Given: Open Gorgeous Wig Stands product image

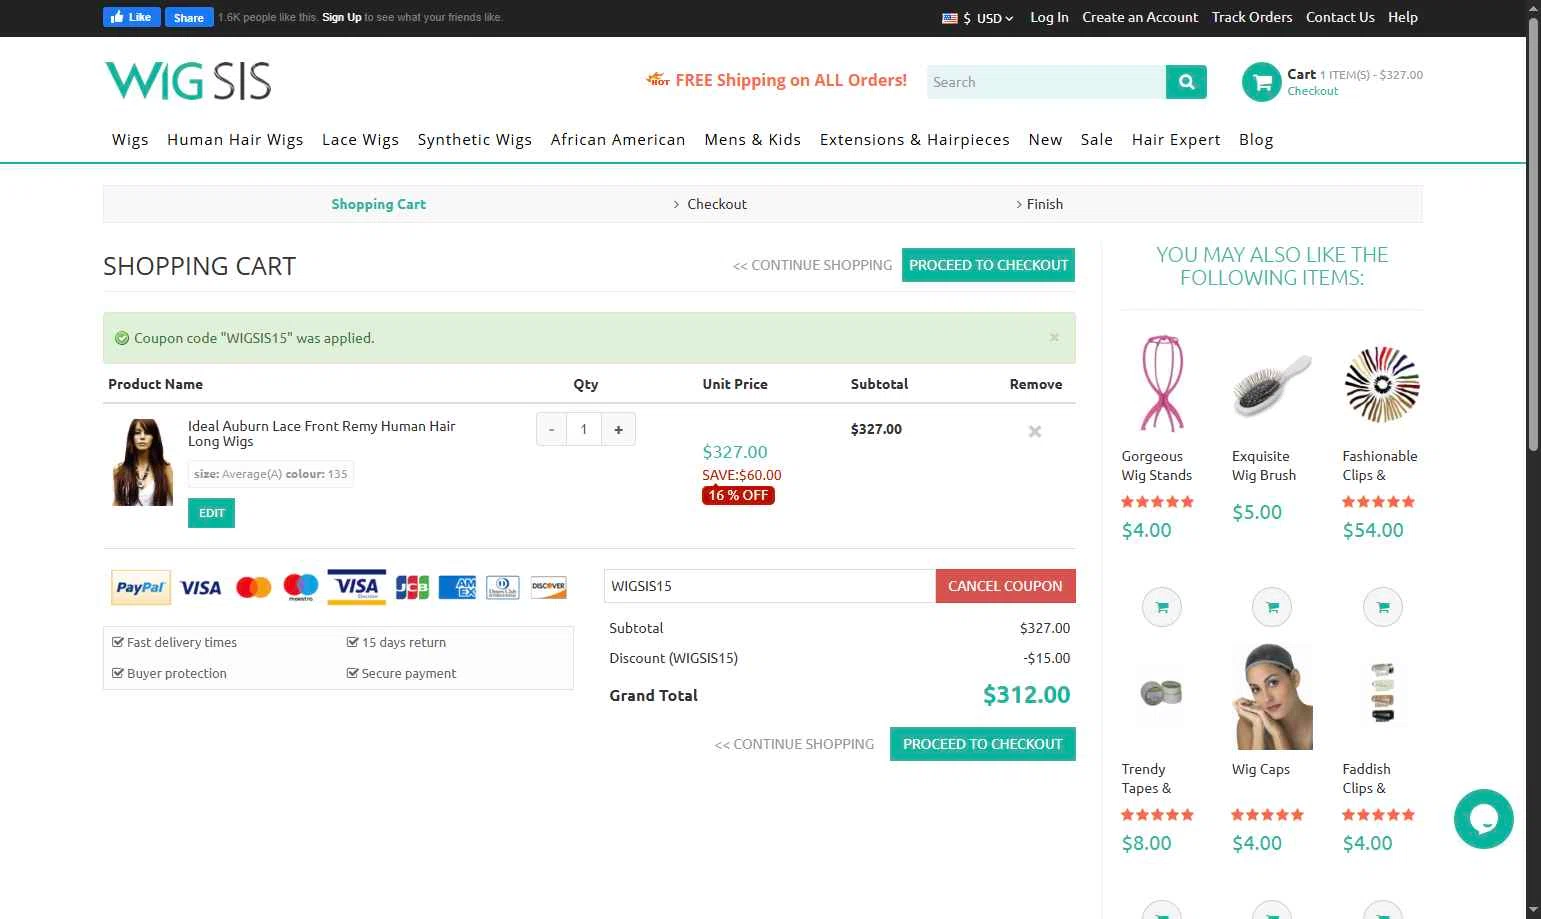Looking at the screenshot, I should pos(1161,384).
